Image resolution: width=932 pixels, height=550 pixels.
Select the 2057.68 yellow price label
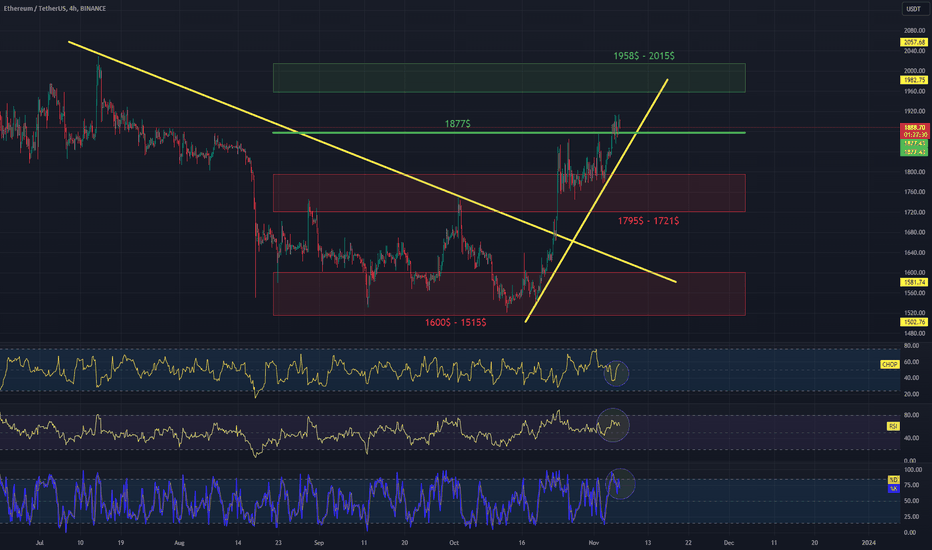pos(914,42)
